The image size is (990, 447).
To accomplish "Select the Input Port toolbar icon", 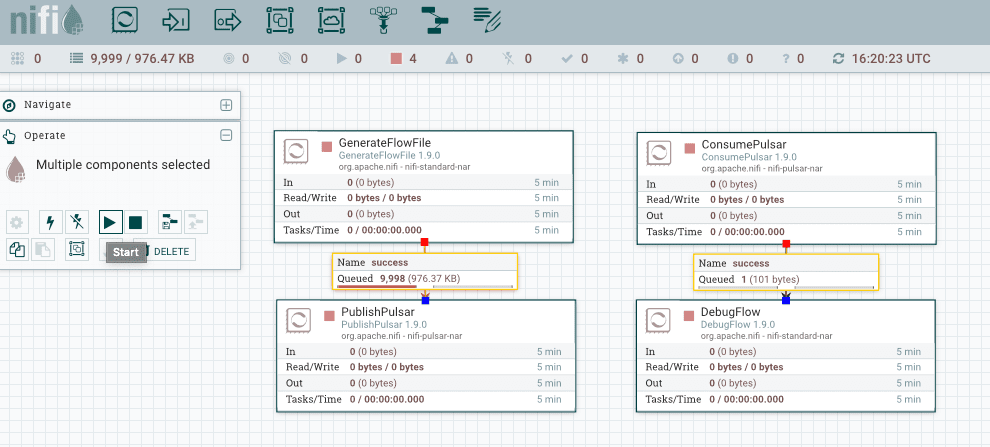I will click(176, 20).
